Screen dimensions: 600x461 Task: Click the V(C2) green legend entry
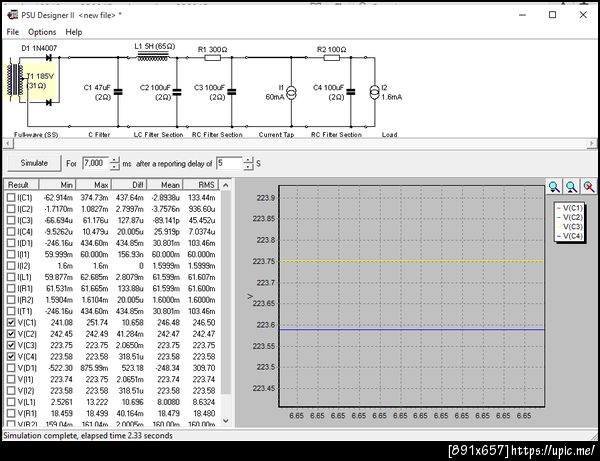pos(569,217)
